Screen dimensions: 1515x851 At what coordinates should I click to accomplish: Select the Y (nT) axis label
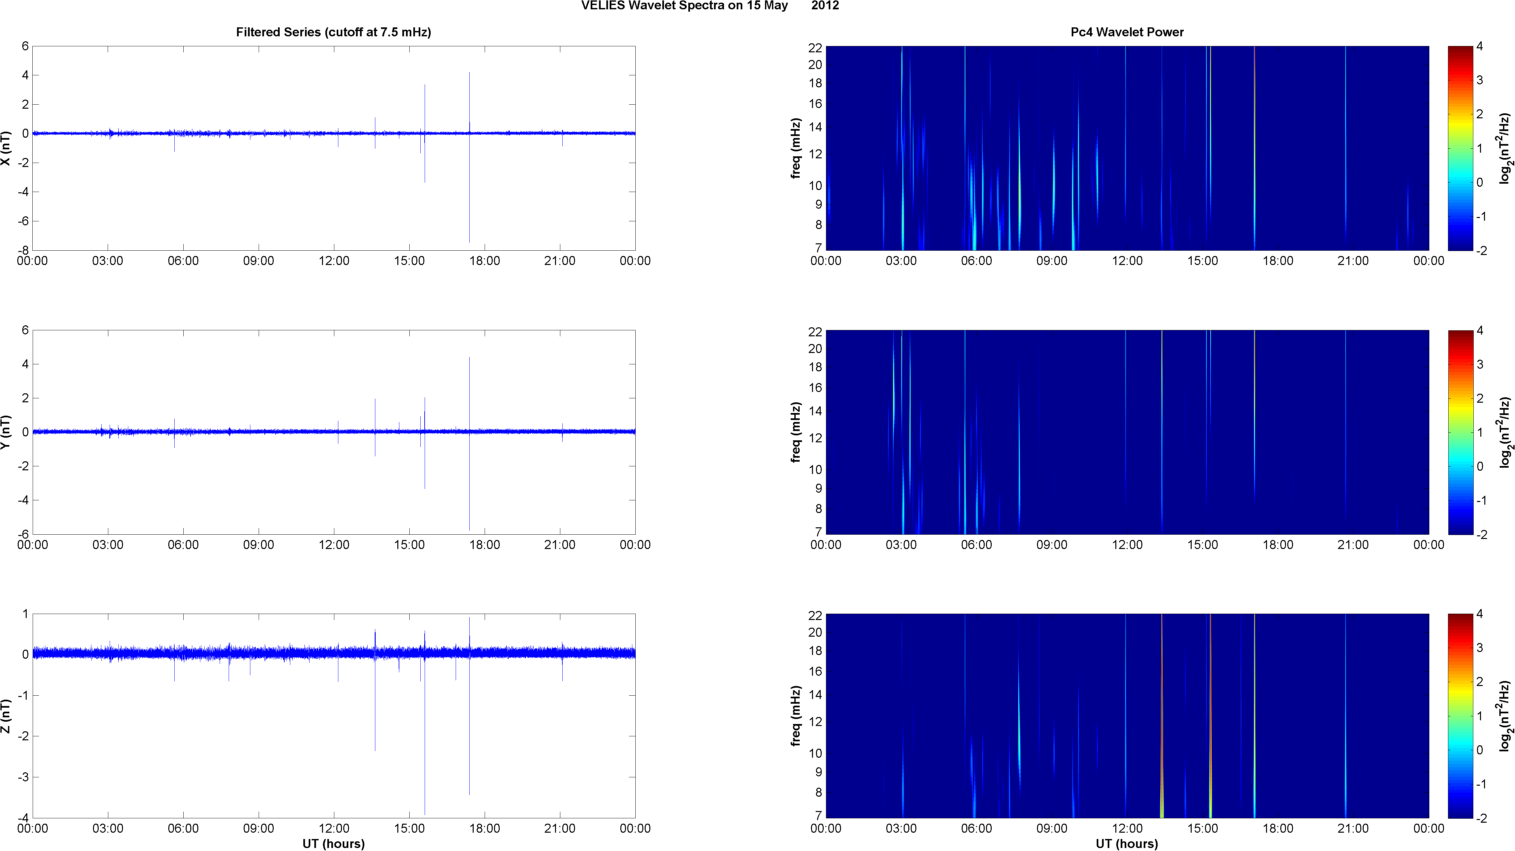pos(6,432)
